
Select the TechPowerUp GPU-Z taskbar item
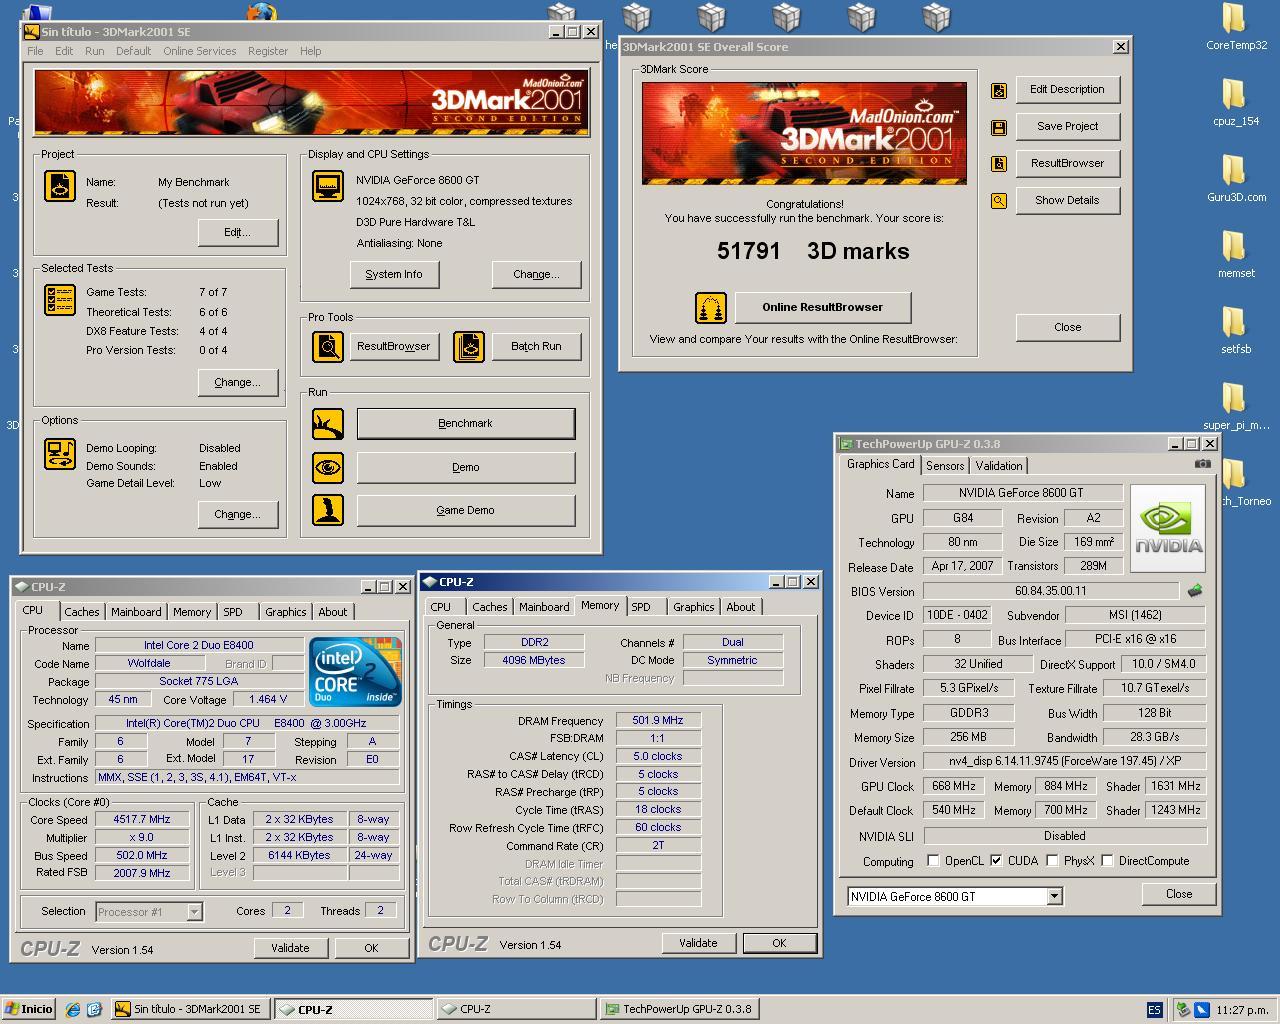(678, 1009)
